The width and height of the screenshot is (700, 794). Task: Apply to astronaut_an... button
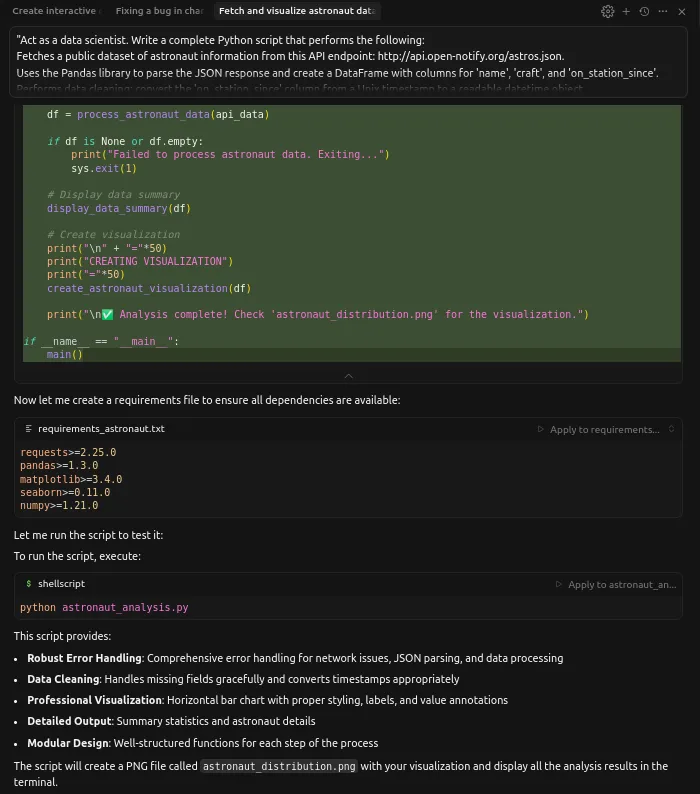pyautogui.click(x=622, y=584)
